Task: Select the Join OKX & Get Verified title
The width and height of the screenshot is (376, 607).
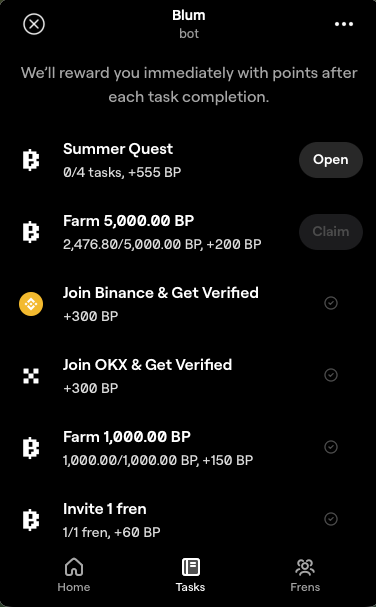Action: coord(148,365)
